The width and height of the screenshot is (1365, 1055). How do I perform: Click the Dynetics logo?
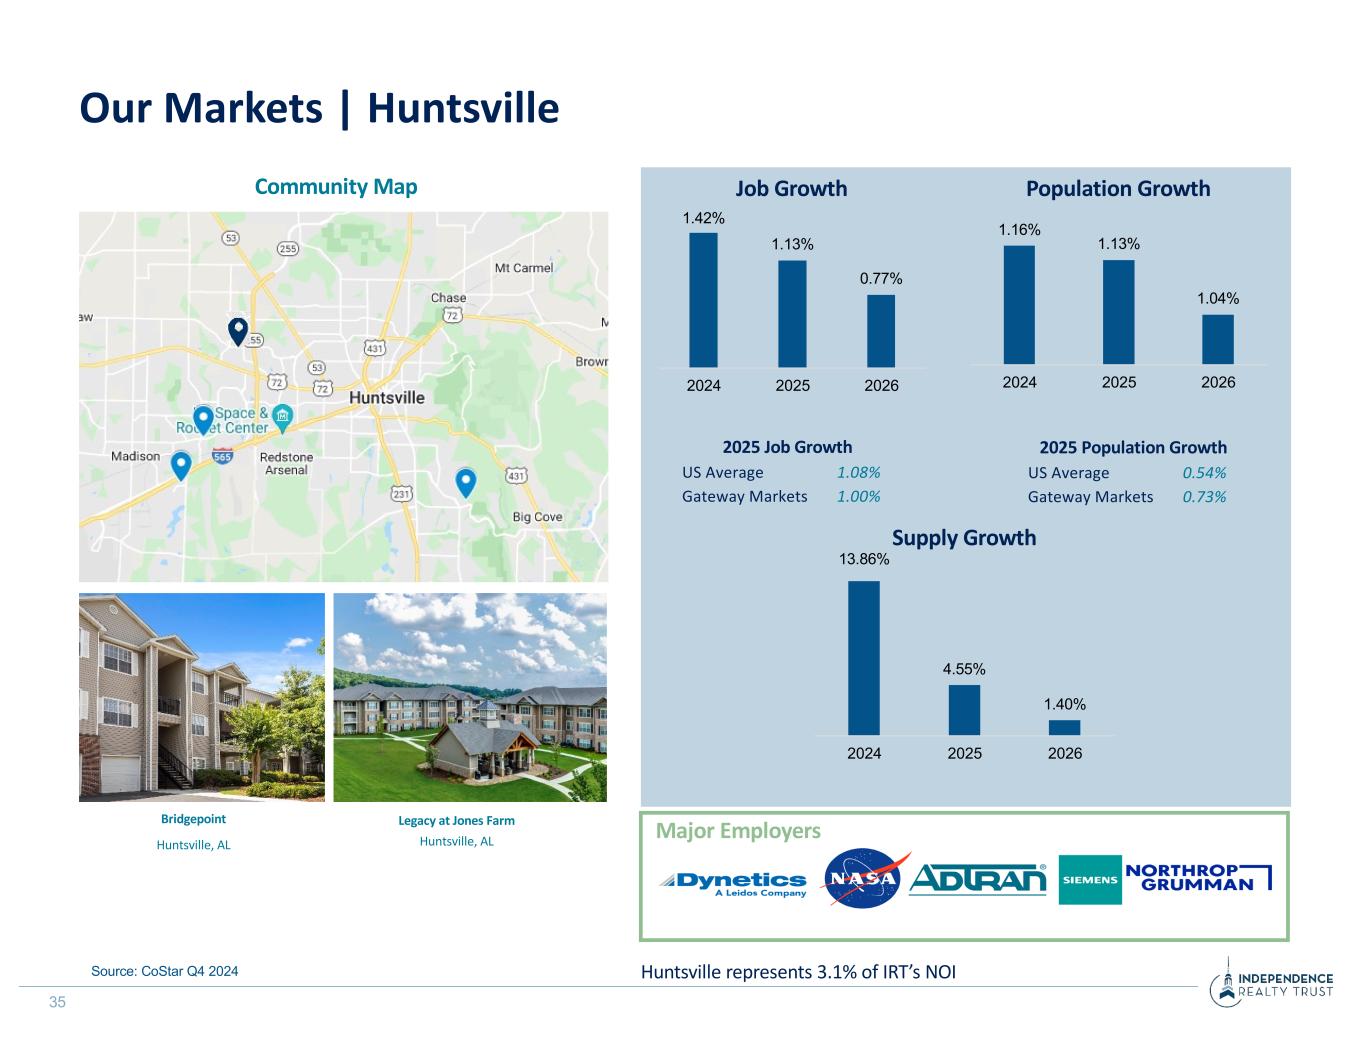tap(733, 884)
